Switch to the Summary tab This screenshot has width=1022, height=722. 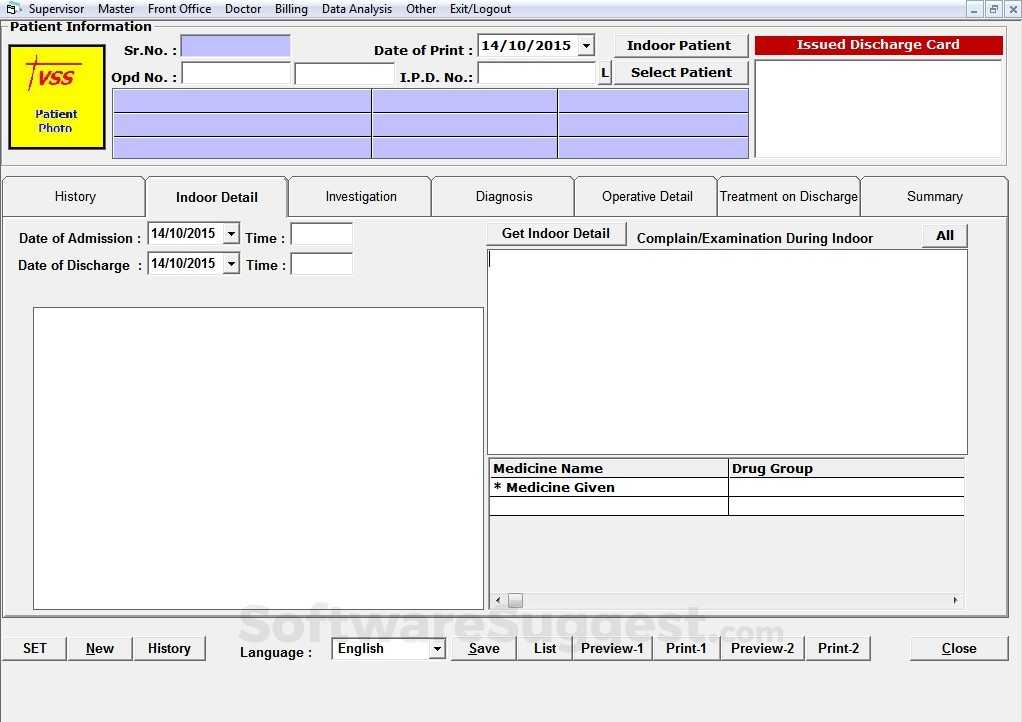(933, 196)
